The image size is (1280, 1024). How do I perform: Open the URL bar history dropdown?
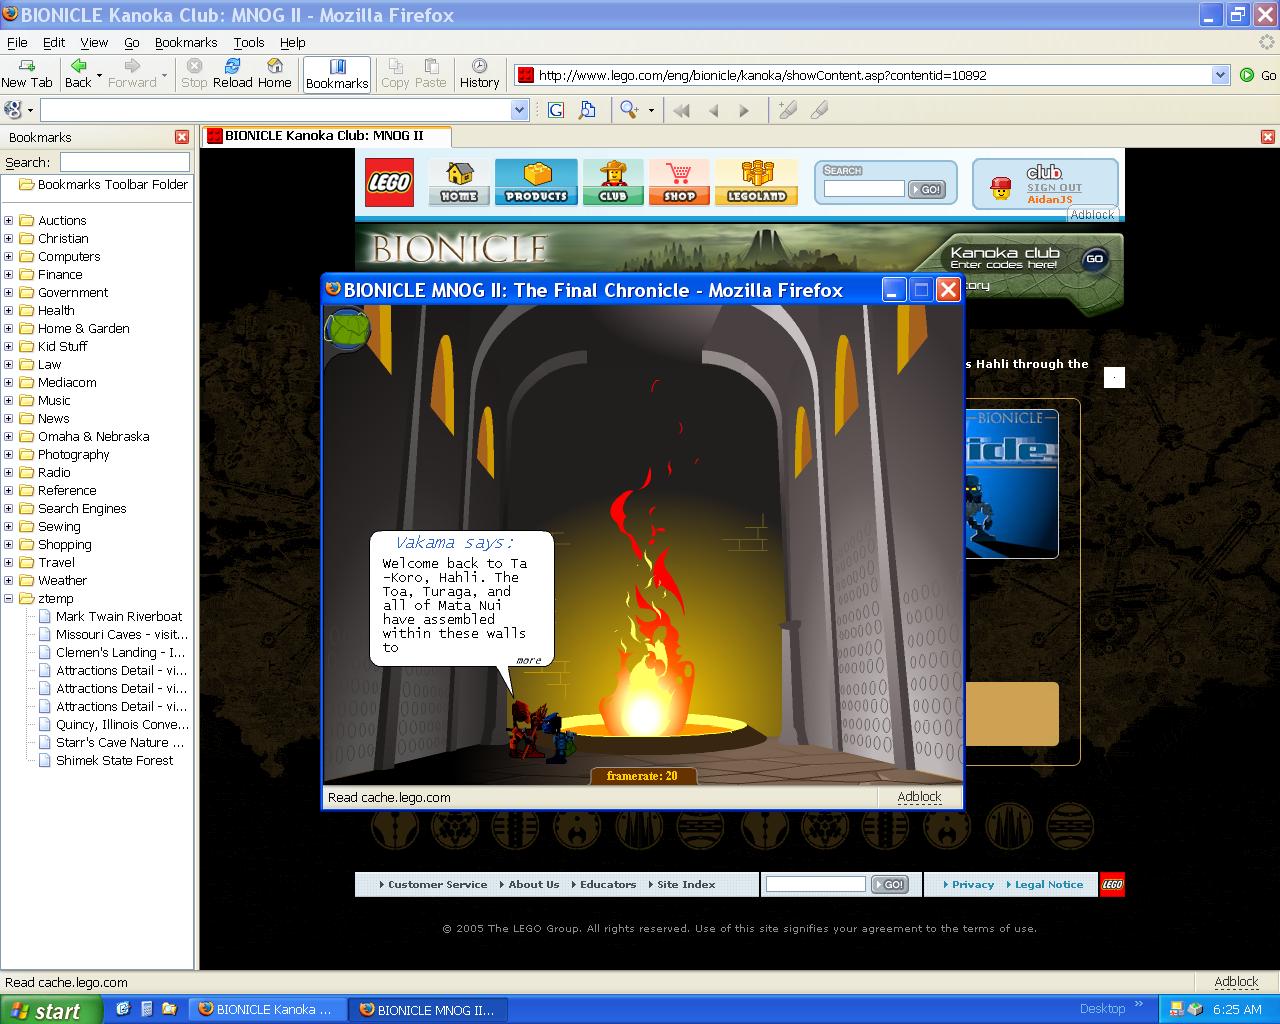pyautogui.click(x=1220, y=75)
